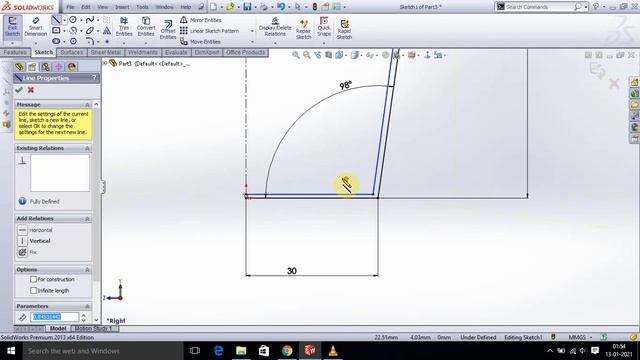Open Line Properties help question mark
Screen dimensions: 640x360
click(94, 78)
